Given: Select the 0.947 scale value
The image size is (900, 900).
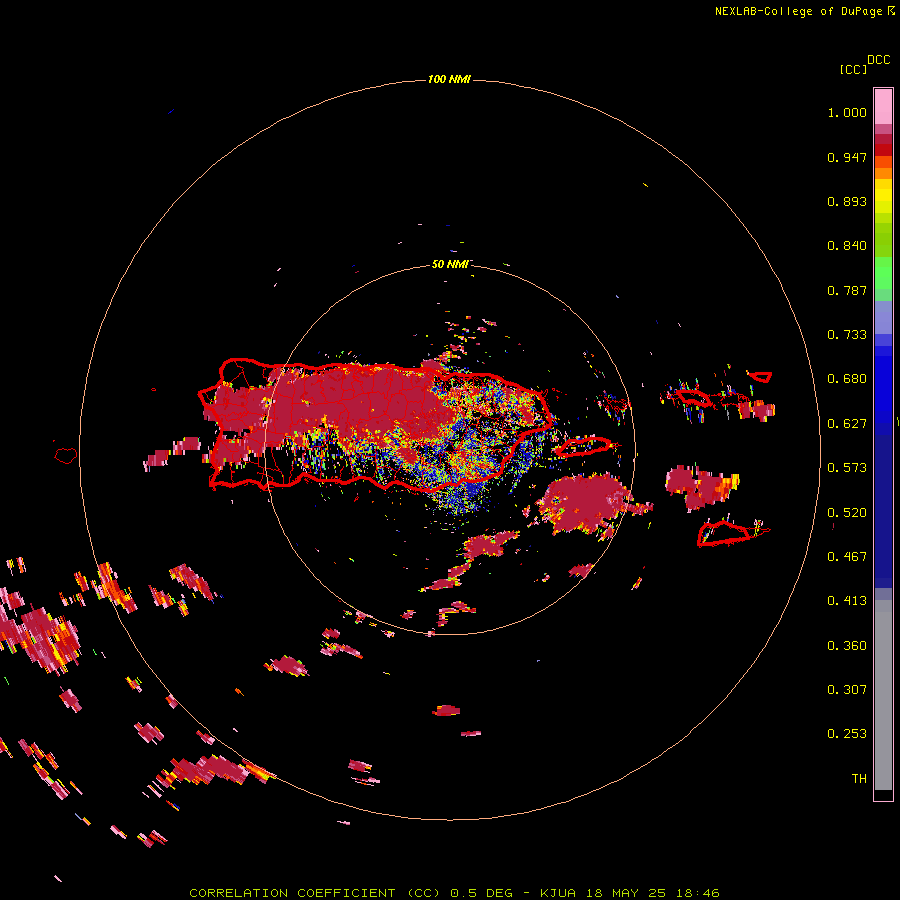Looking at the screenshot, I should pos(847,157).
